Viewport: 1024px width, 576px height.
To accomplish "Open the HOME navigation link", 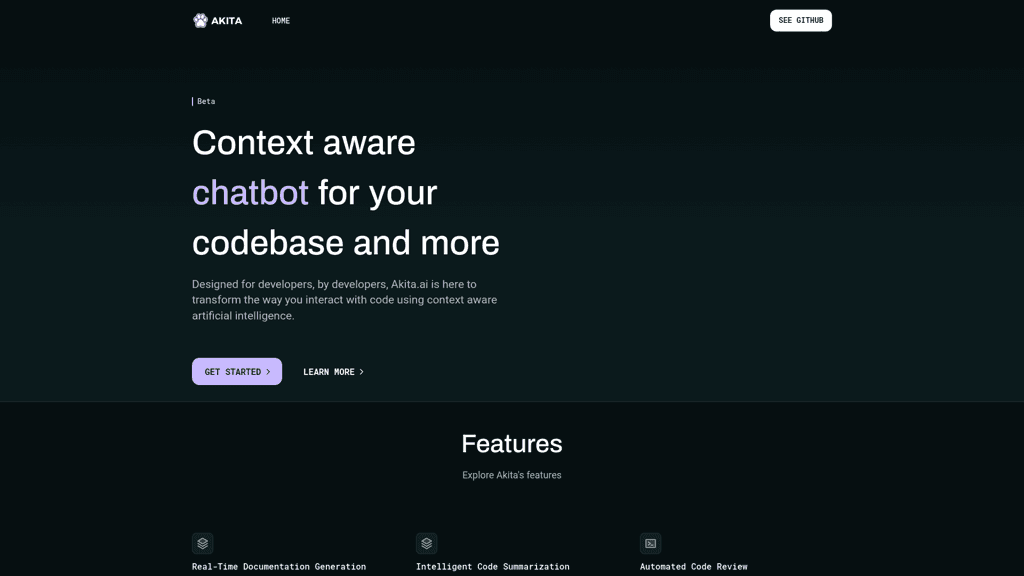I will [281, 21].
